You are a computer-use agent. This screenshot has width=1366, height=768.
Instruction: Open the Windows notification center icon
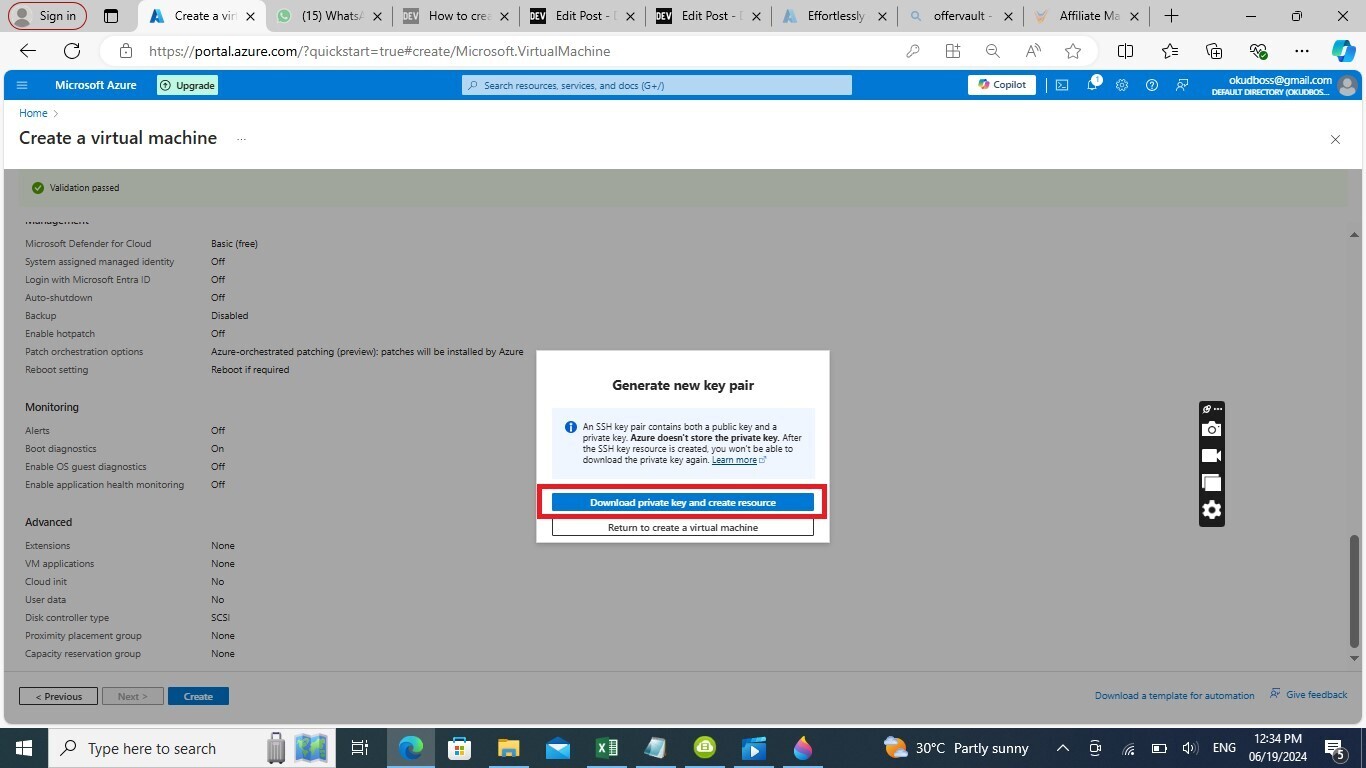(1336, 748)
